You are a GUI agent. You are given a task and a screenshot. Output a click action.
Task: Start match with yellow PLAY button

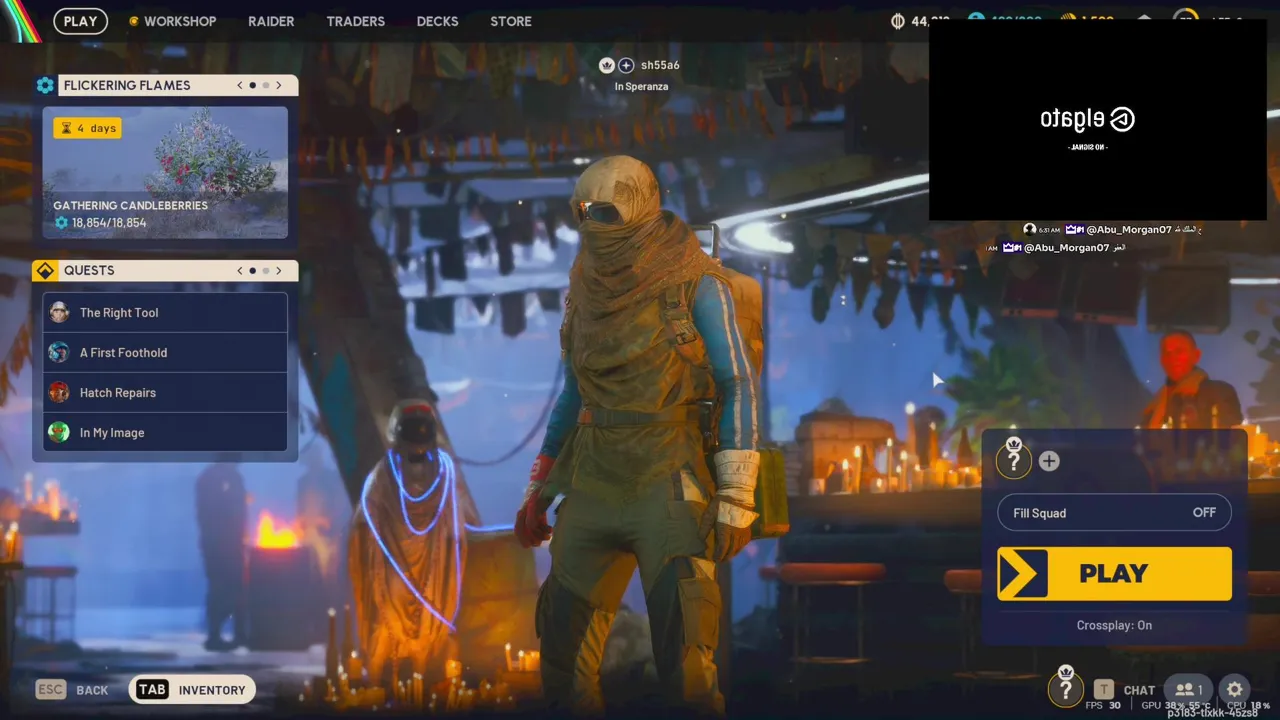coord(1114,573)
